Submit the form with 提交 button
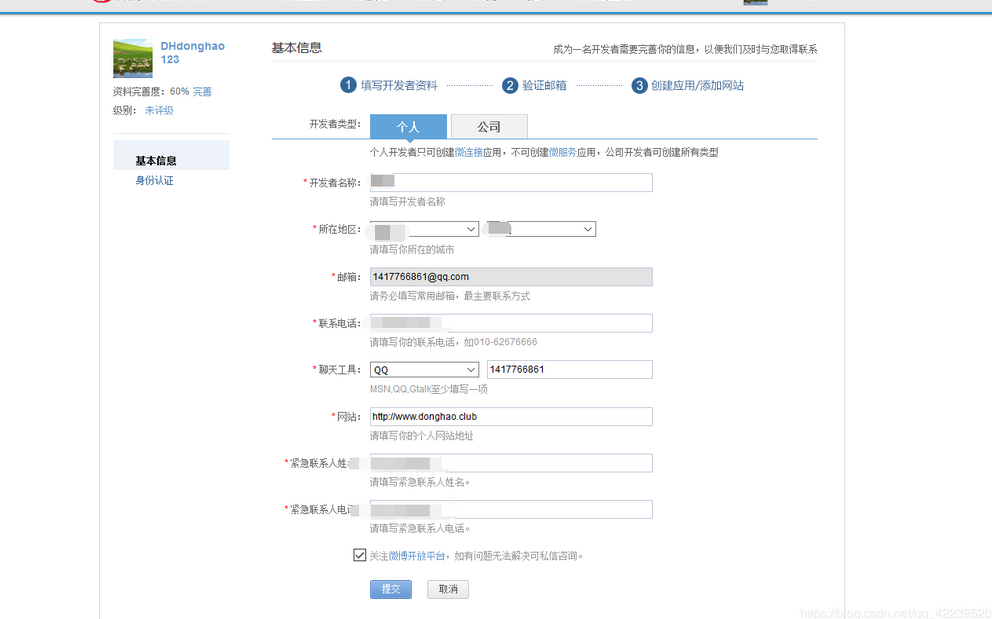The width and height of the screenshot is (992, 619). click(x=391, y=589)
